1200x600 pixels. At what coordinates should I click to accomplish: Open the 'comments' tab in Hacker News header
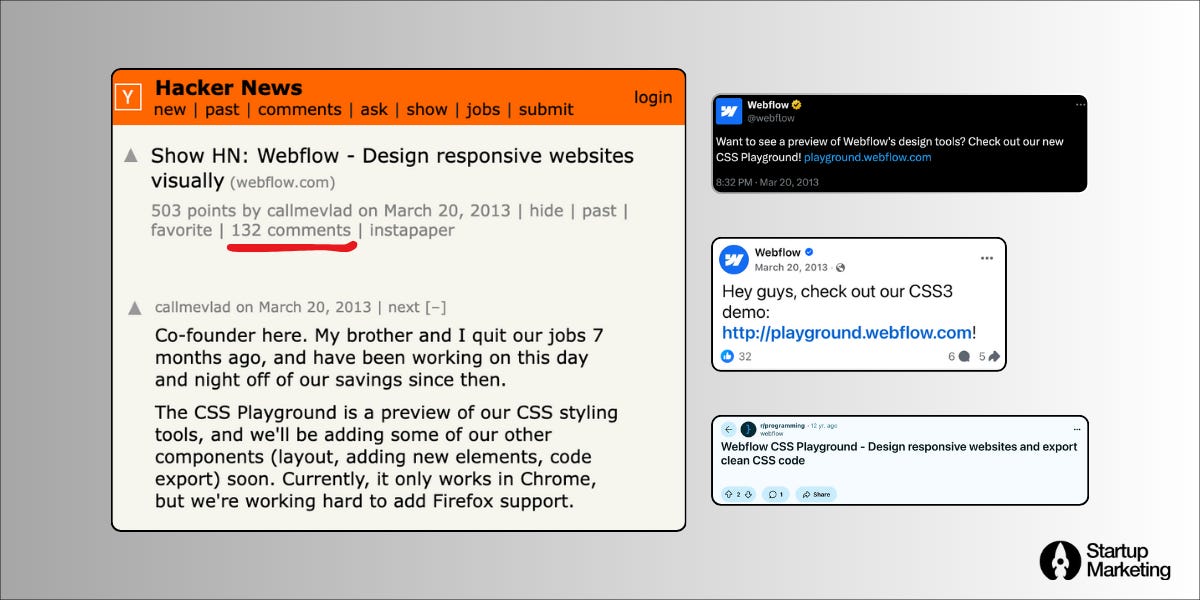coord(300,109)
